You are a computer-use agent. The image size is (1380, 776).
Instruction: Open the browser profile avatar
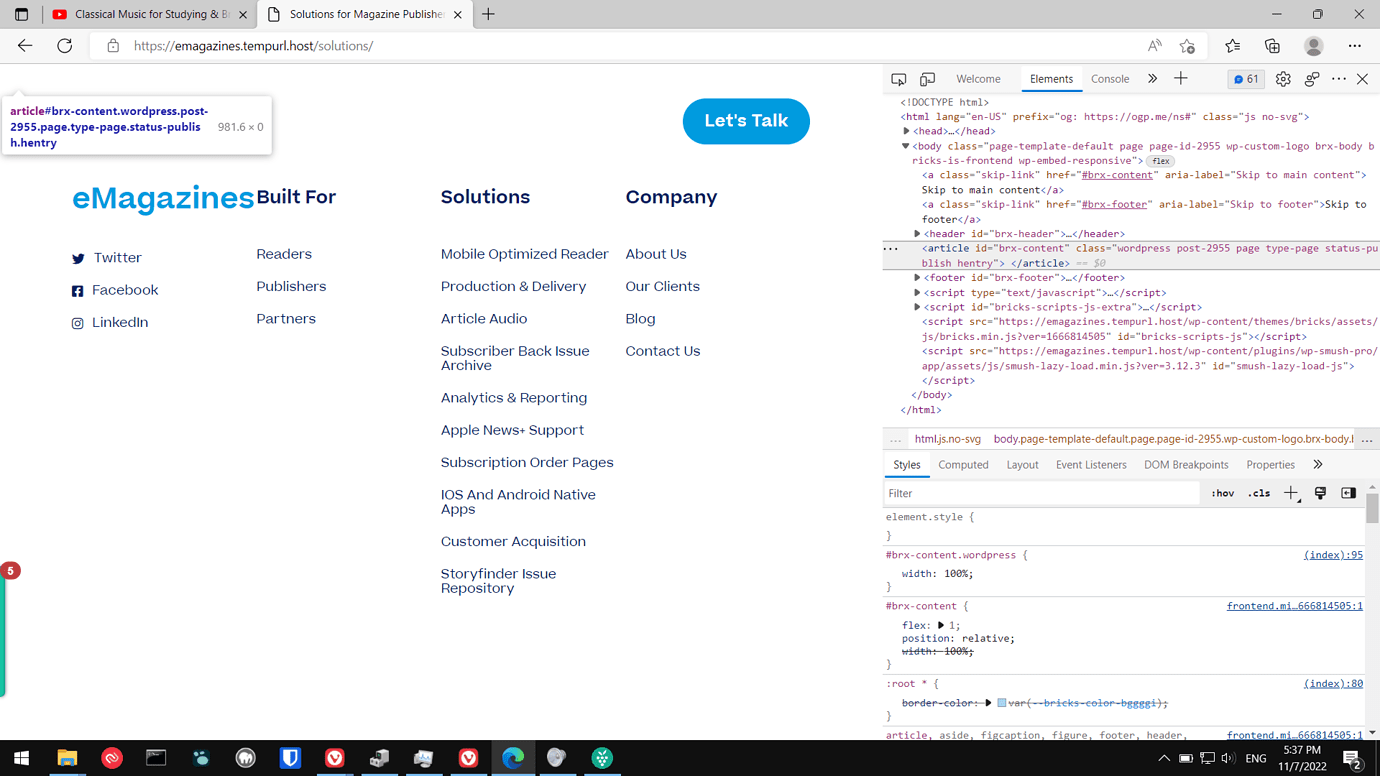[1314, 46]
